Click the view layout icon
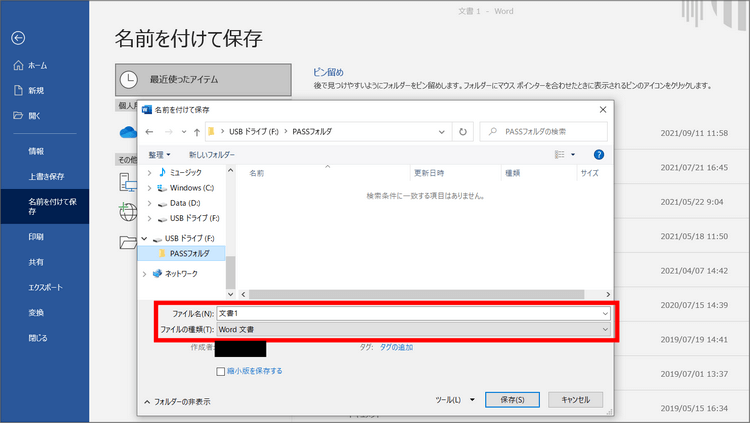Image resolution: width=750 pixels, height=423 pixels. pos(560,155)
